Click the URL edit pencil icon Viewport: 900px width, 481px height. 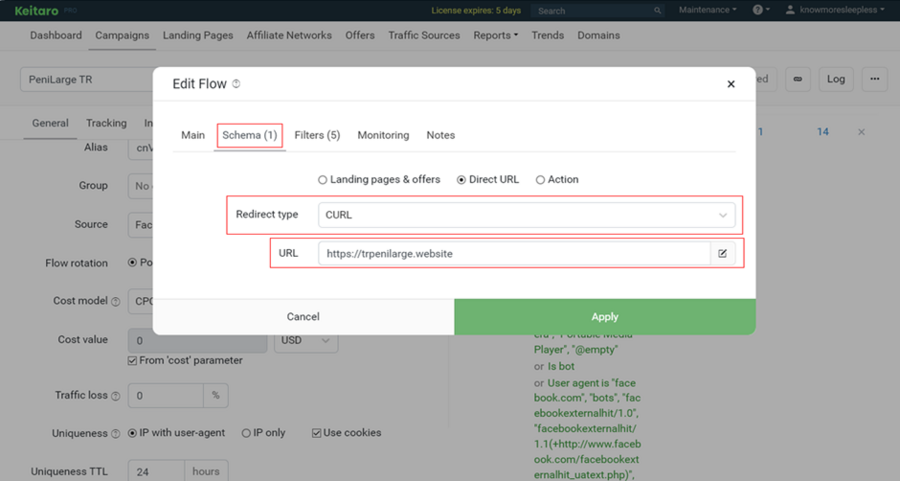click(x=723, y=253)
